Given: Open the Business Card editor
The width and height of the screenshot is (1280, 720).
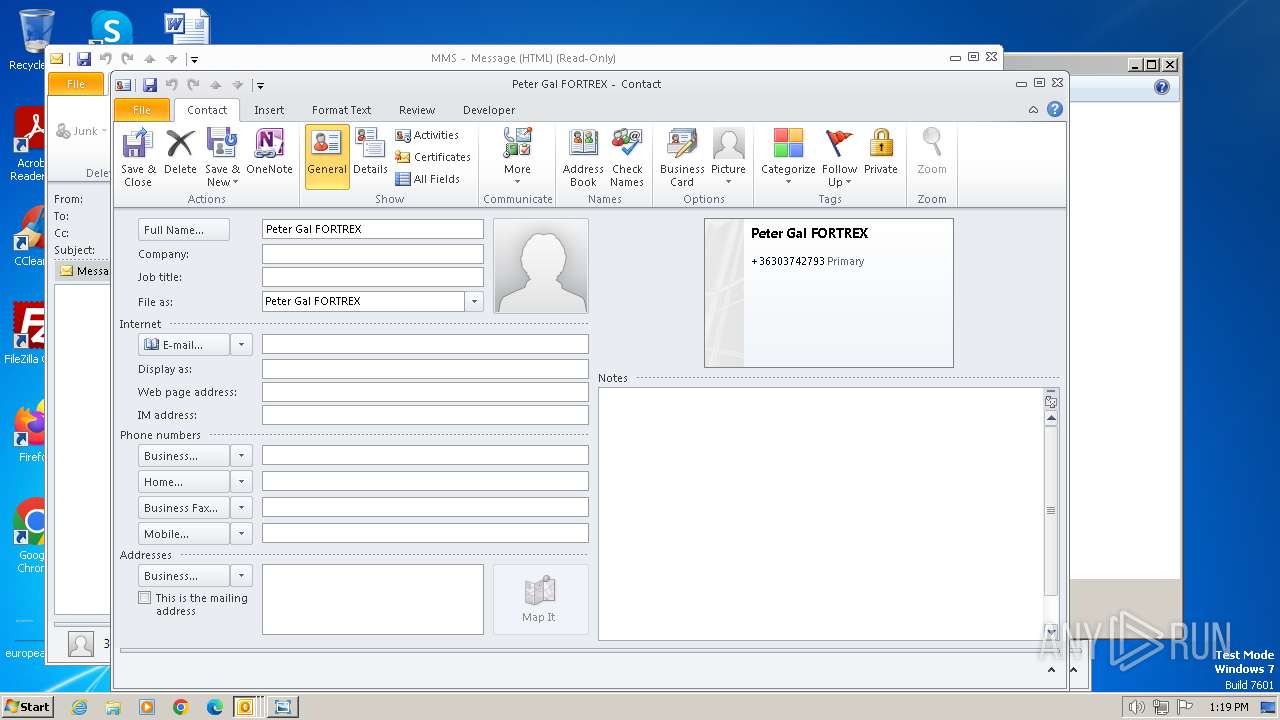Looking at the screenshot, I should [682, 157].
